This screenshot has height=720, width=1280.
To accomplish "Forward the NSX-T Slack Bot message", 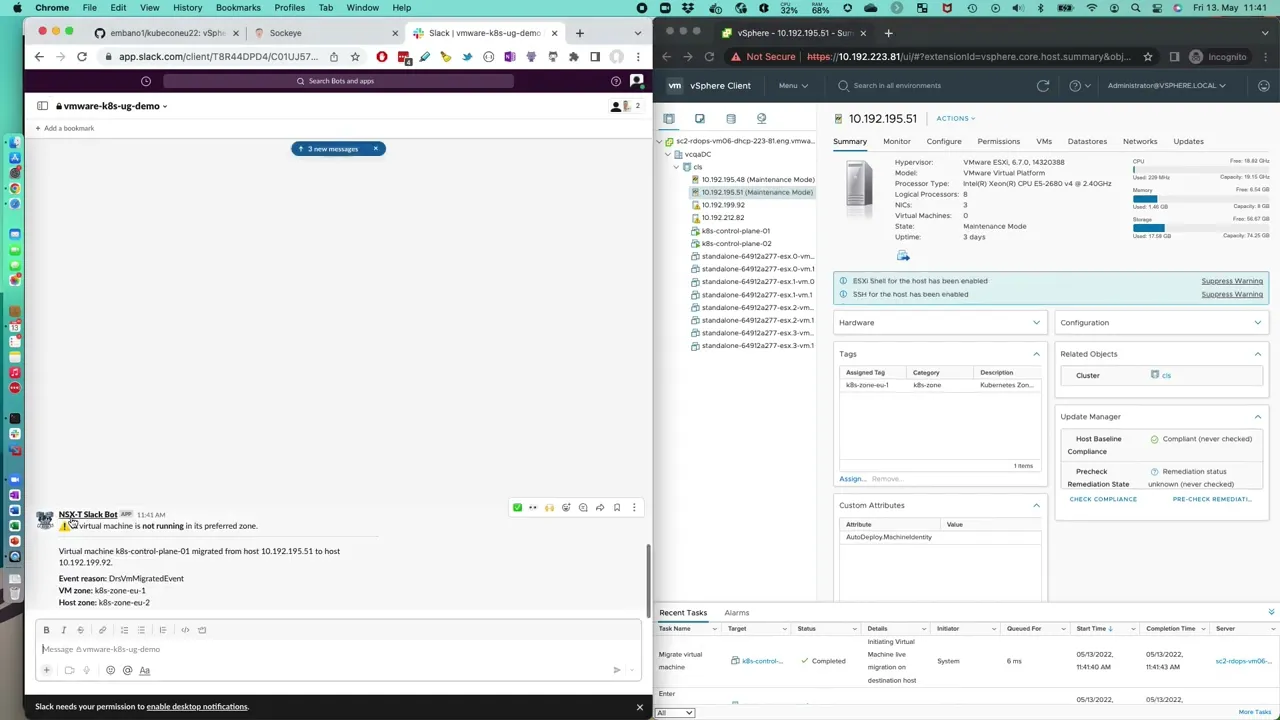I will tap(600, 508).
